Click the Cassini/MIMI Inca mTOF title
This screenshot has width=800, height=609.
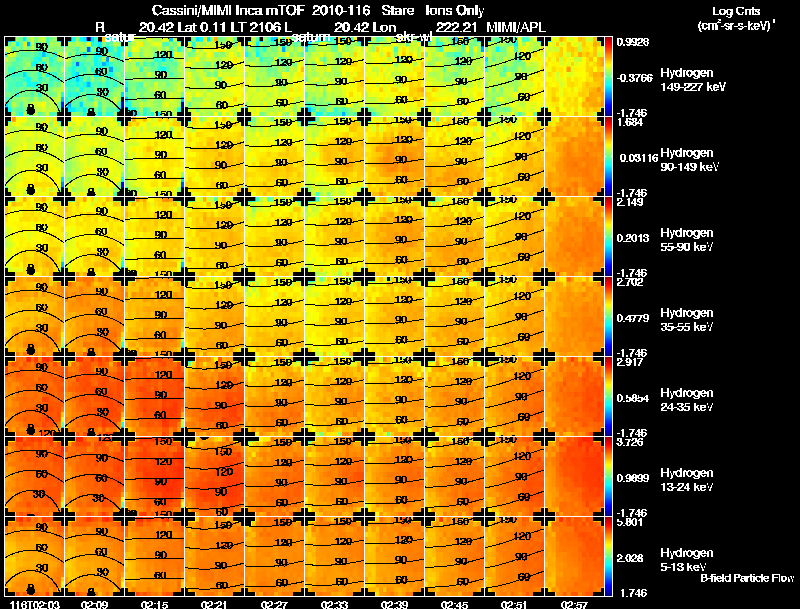tap(228, 10)
